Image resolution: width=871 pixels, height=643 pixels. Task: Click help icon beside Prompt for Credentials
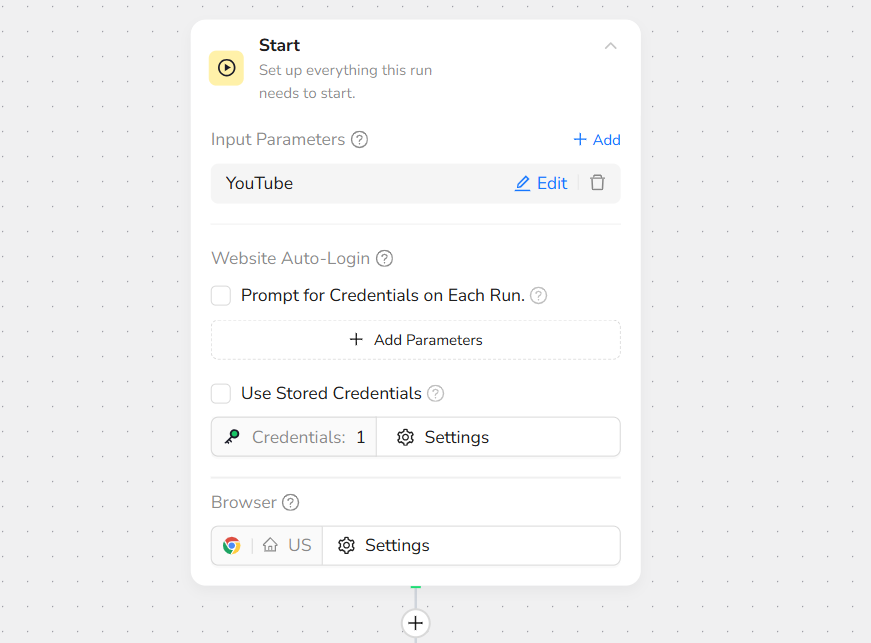(x=539, y=296)
